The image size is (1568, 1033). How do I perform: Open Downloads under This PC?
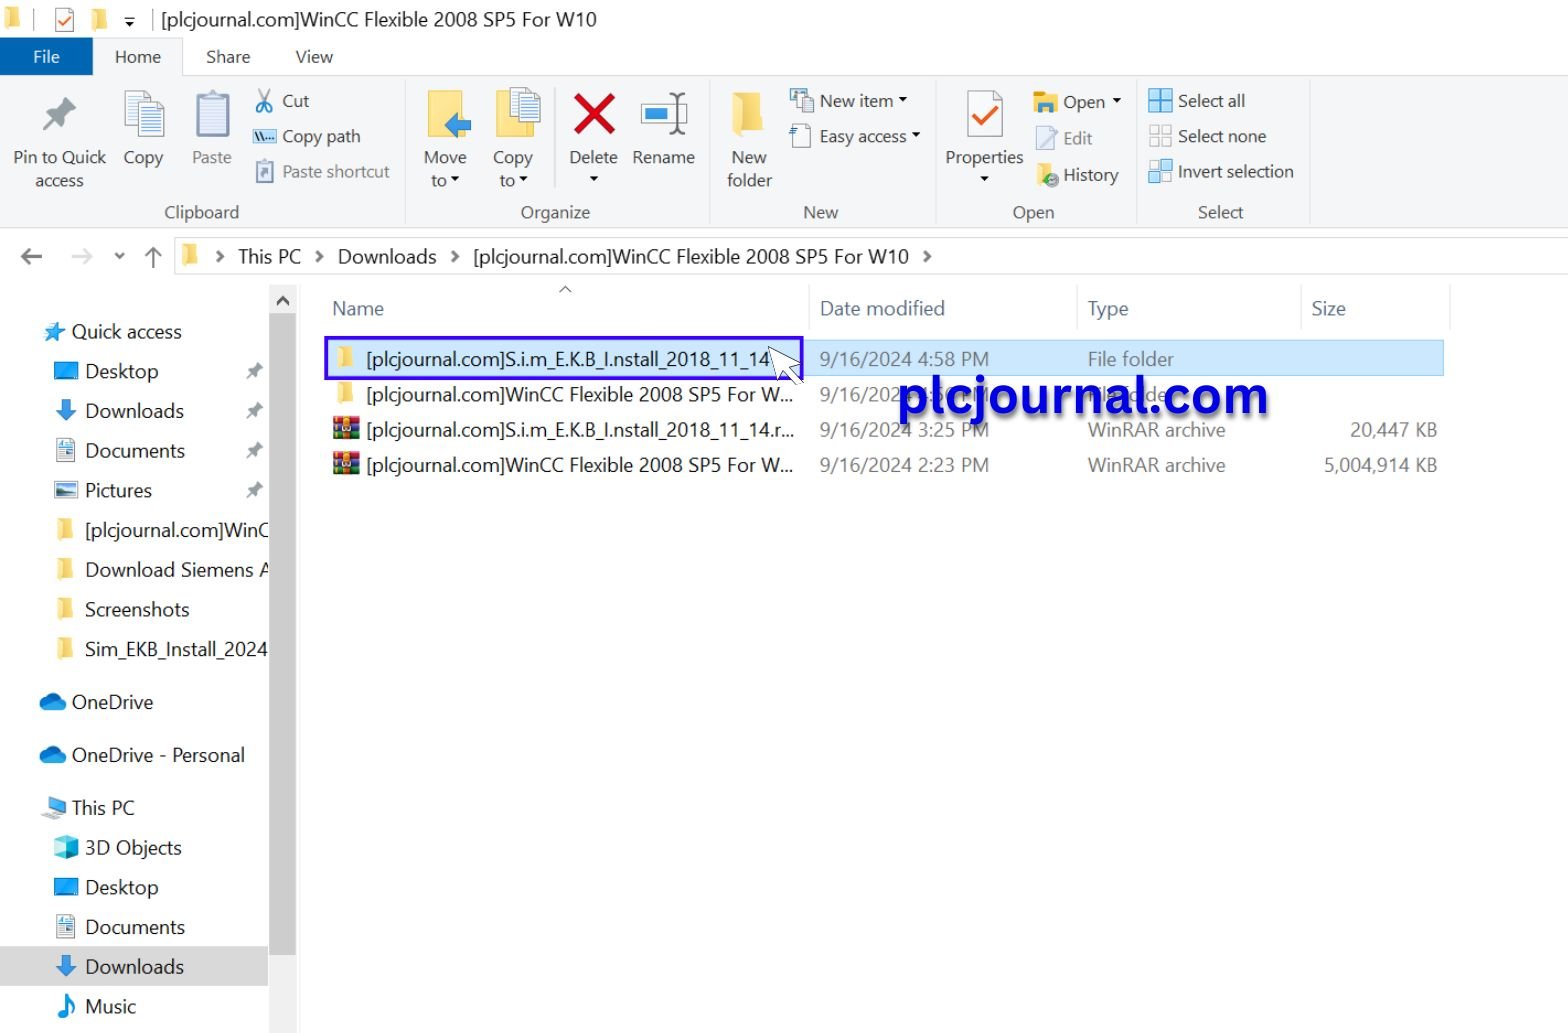tap(134, 967)
